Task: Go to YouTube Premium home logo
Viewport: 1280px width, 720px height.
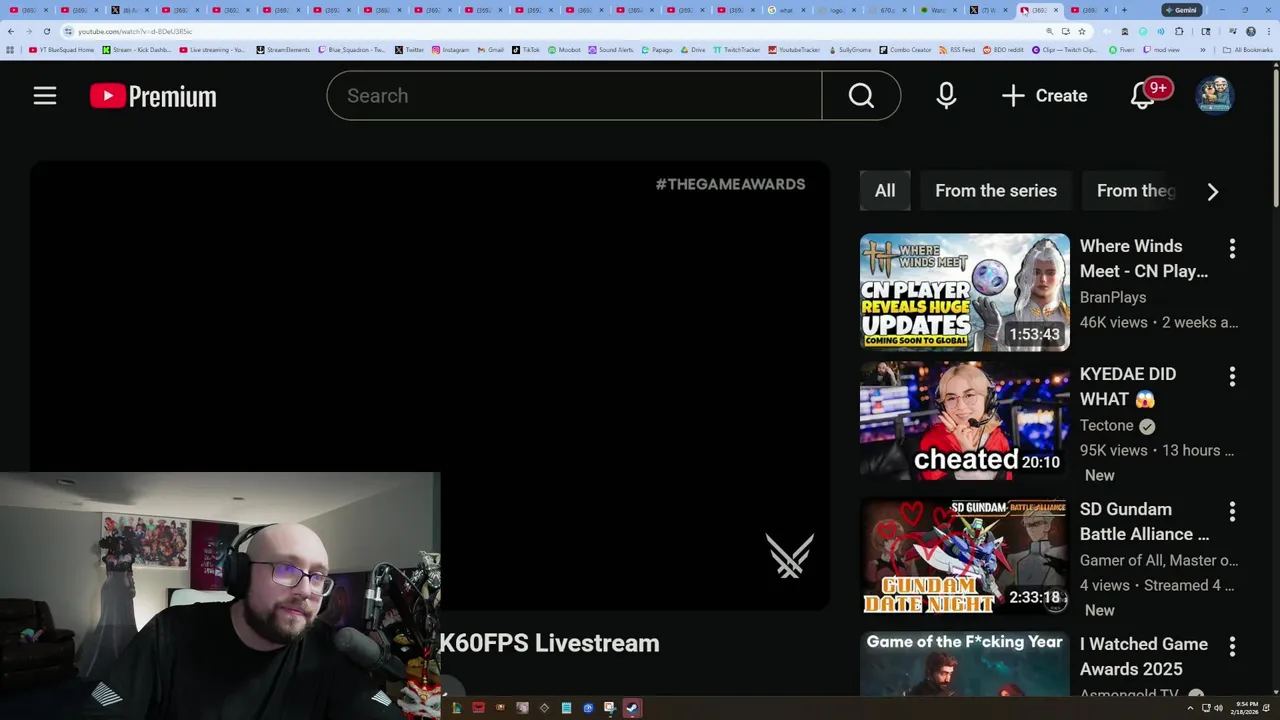Action: [153, 96]
